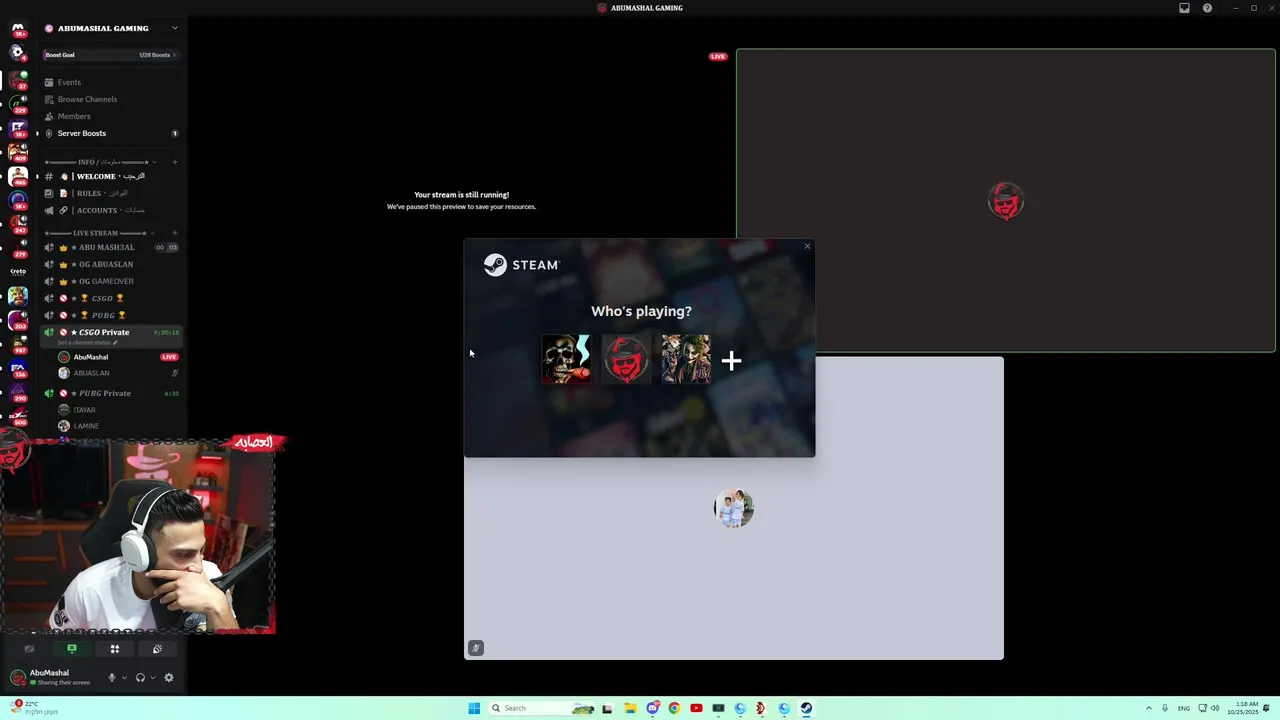Screen dimensions: 1280x720
Task: Join the ABU MASH3AL voice channel
Action: (x=111, y=247)
